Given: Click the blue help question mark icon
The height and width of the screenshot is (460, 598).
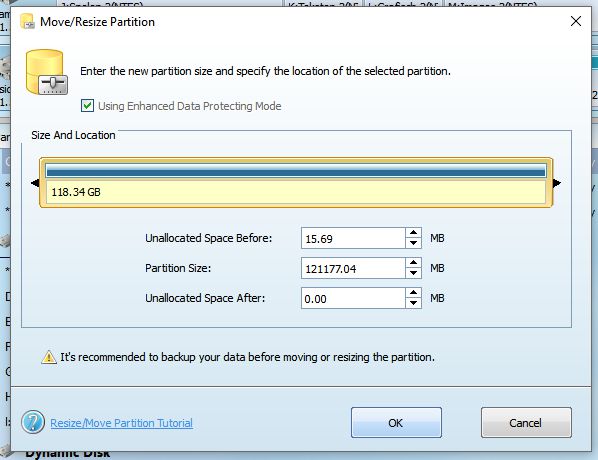Looking at the screenshot, I should [33, 422].
